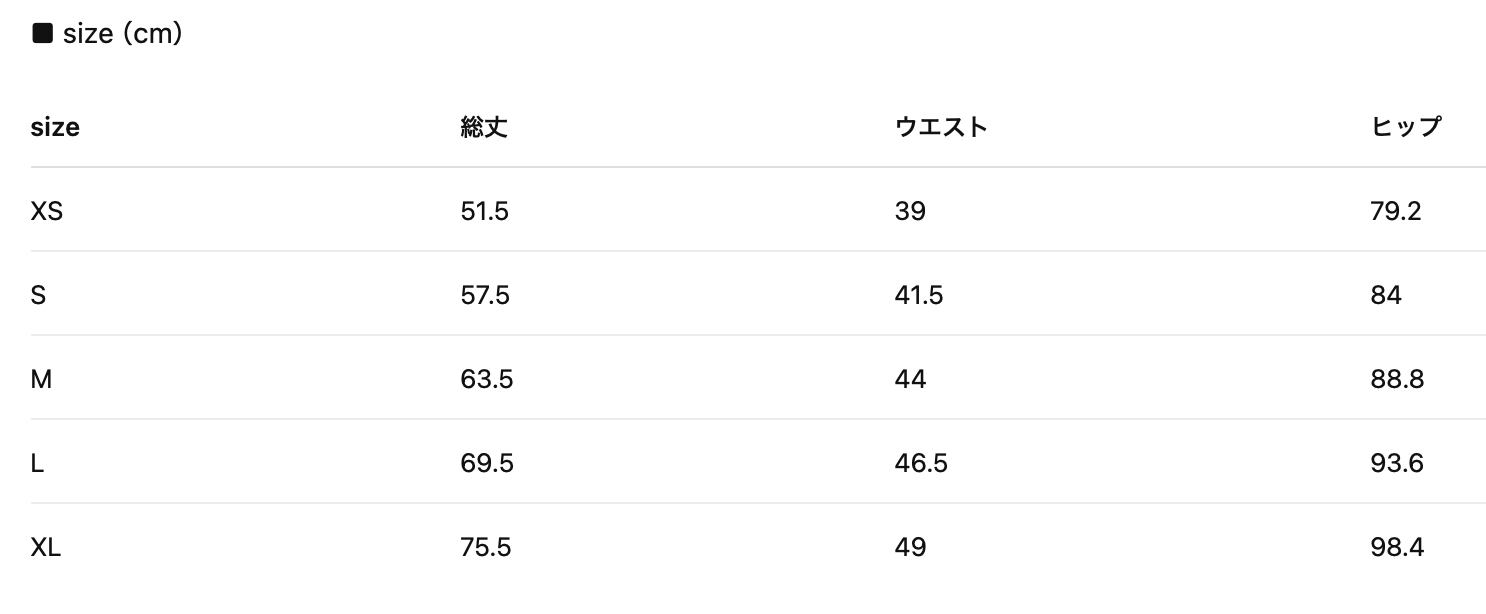Screen dimensions: 1486x614
Task: Select the ウエスト column header
Action: point(941,127)
